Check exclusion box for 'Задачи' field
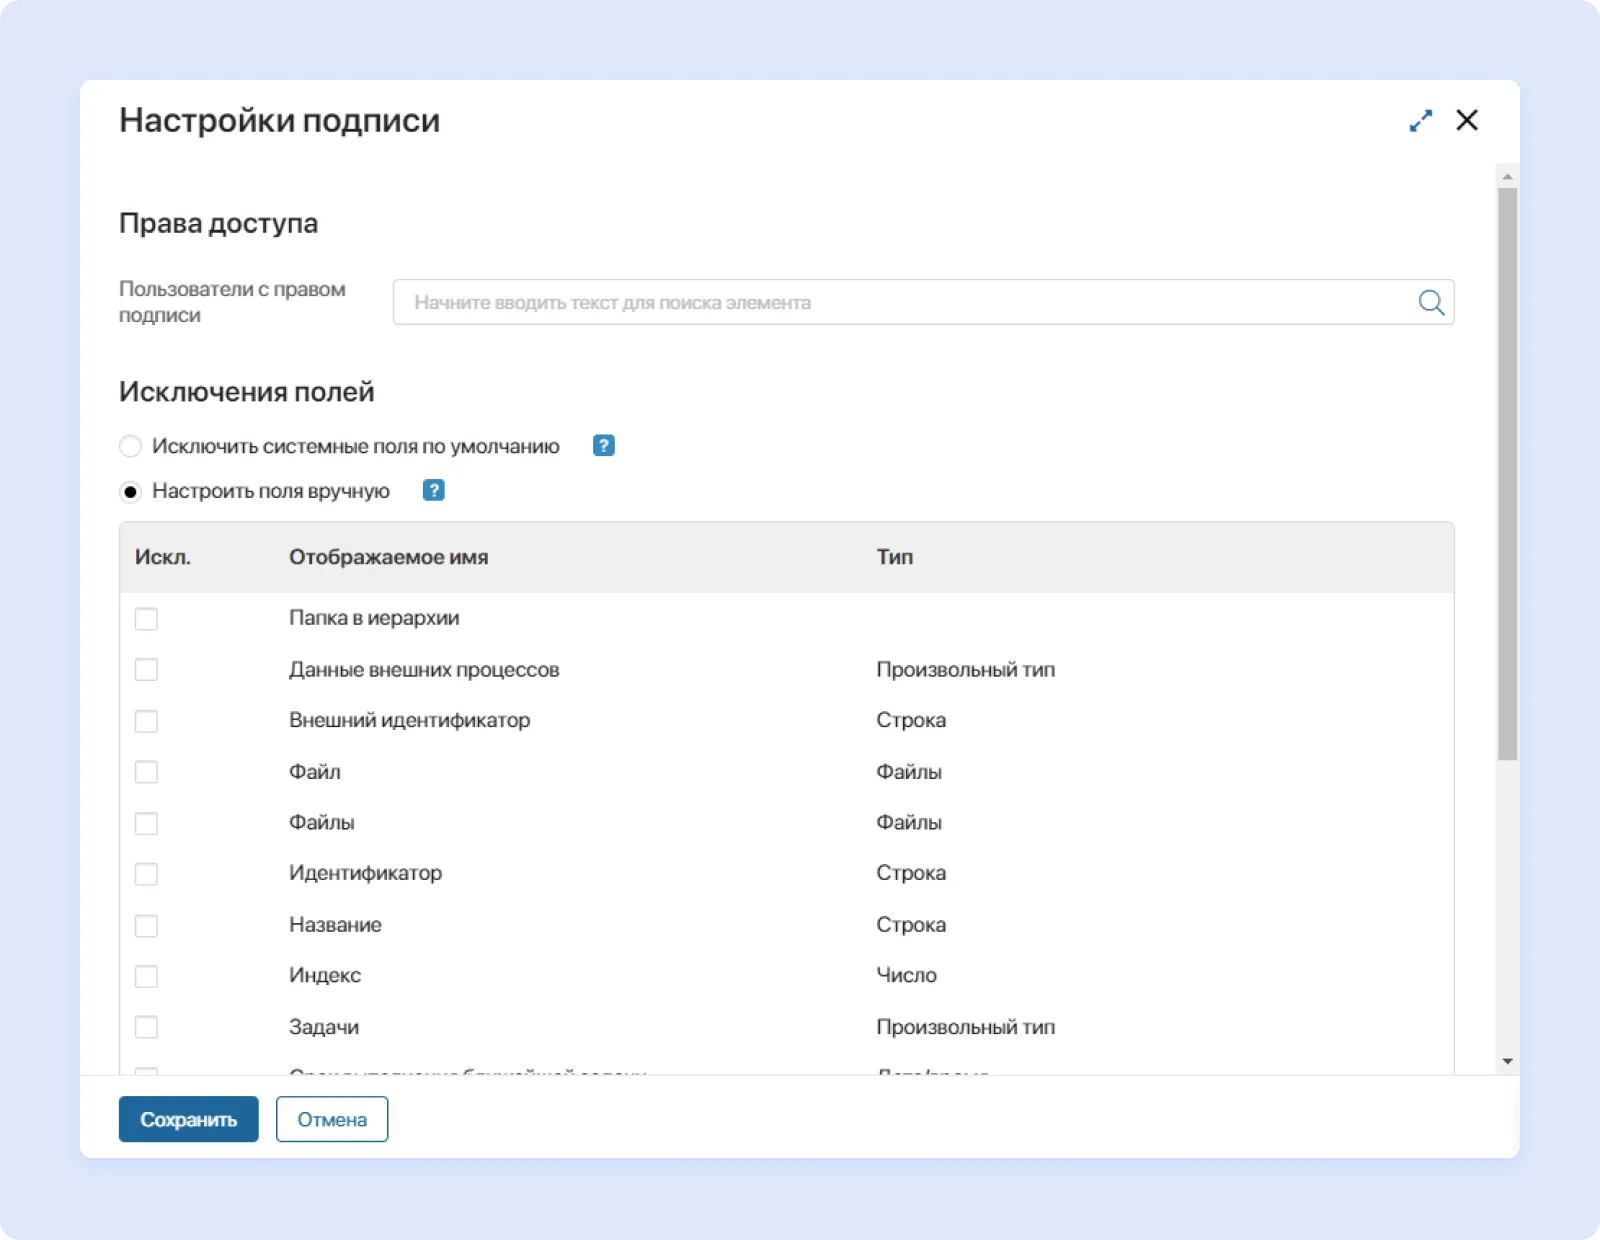 point(147,1027)
